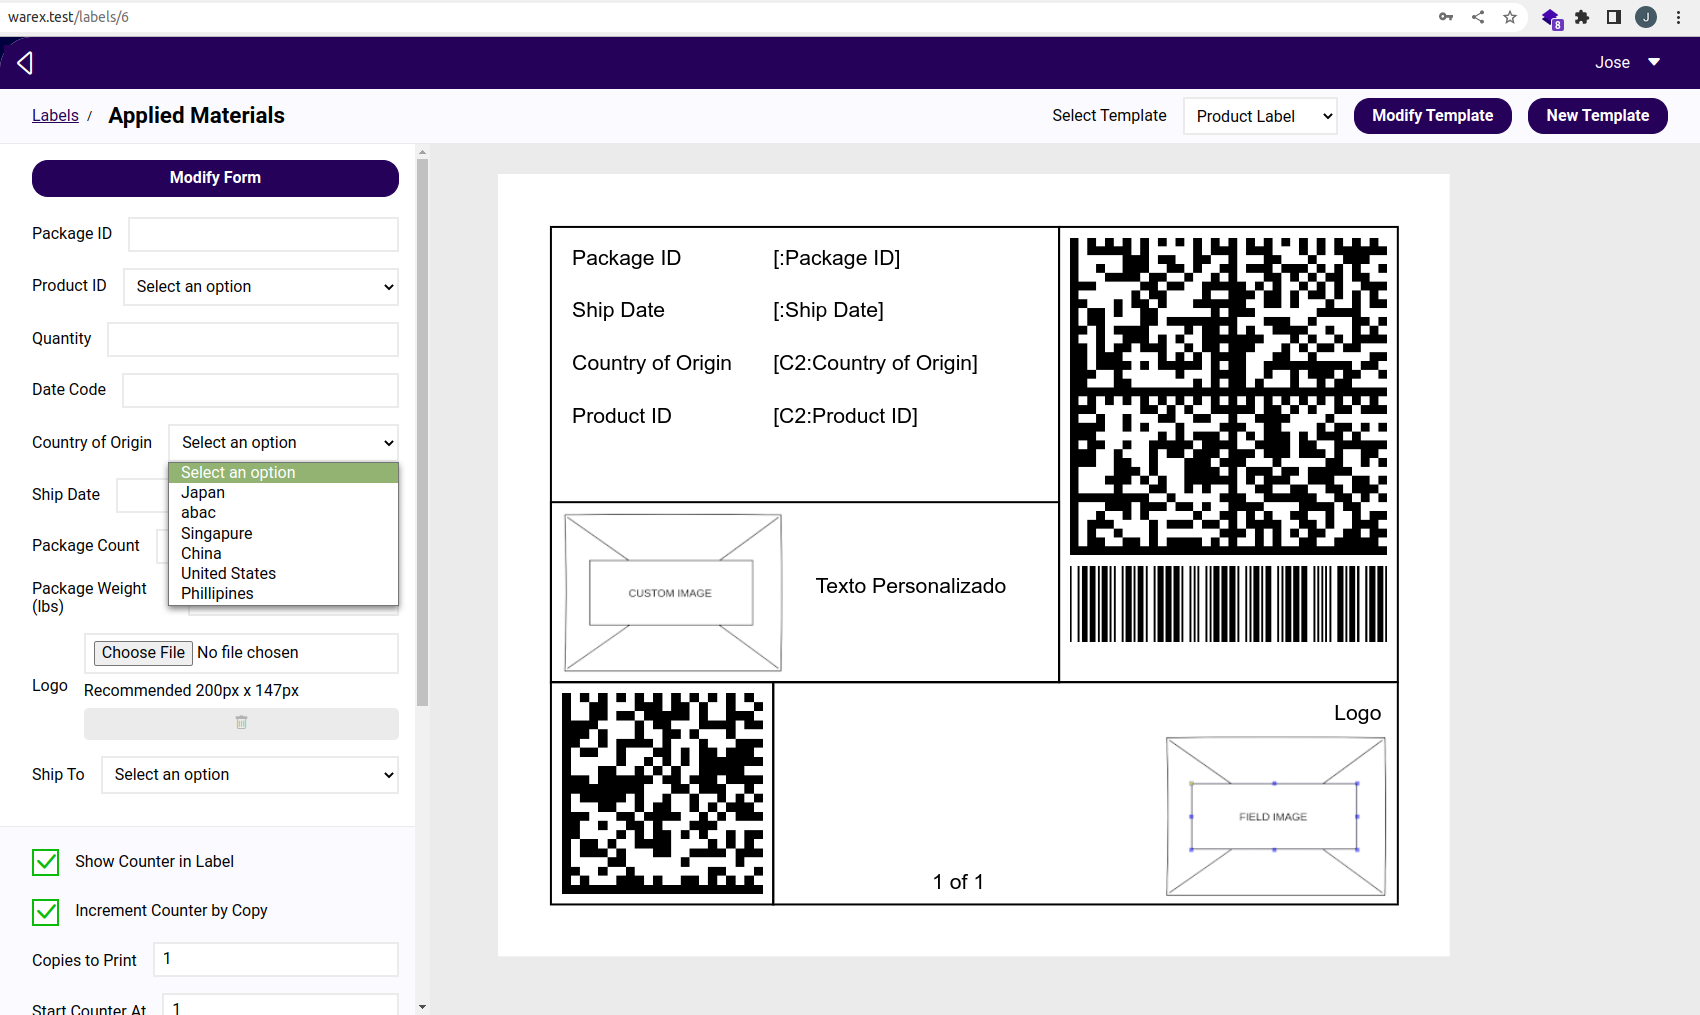Uncheck Increment Counter by Copy
Viewport: 1700px width, 1015px height.
pyautogui.click(x=46, y=911)
